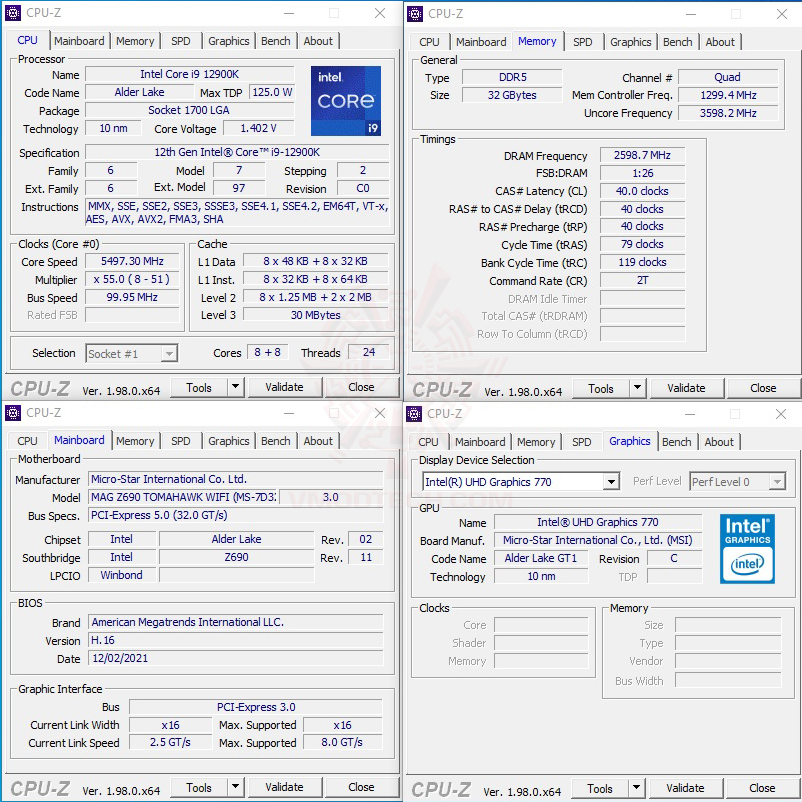Click the Tools button in the CPU window
802x802 pixels.
pos(198,387)
